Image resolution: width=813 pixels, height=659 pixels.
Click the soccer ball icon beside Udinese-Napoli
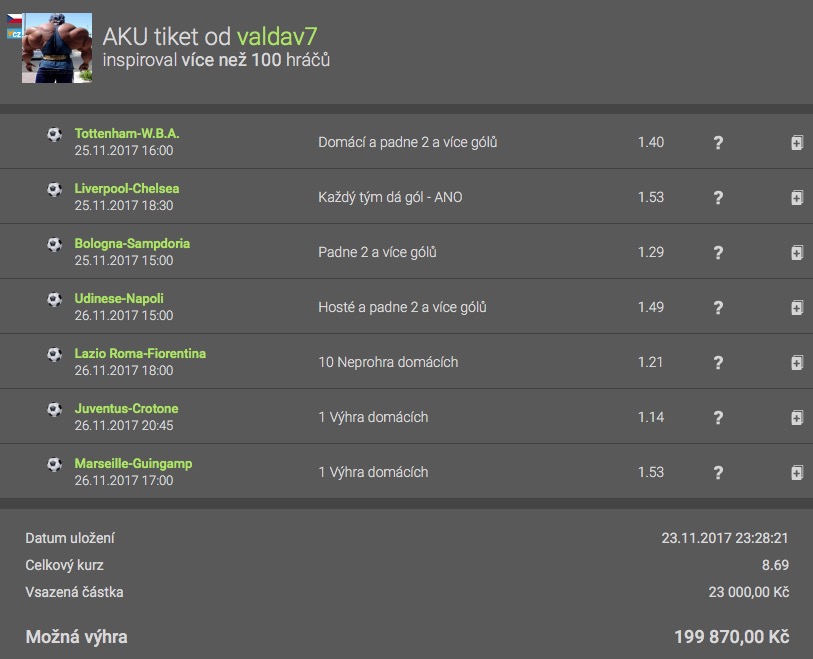(x=54, y=299)
